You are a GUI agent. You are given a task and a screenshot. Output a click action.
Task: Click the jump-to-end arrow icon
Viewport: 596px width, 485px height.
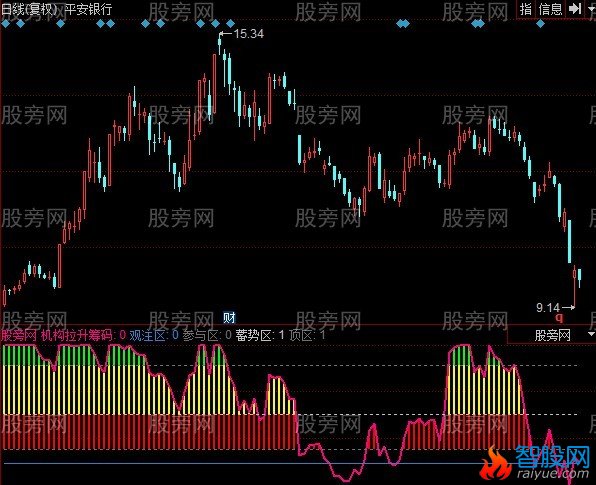[575, 9]
